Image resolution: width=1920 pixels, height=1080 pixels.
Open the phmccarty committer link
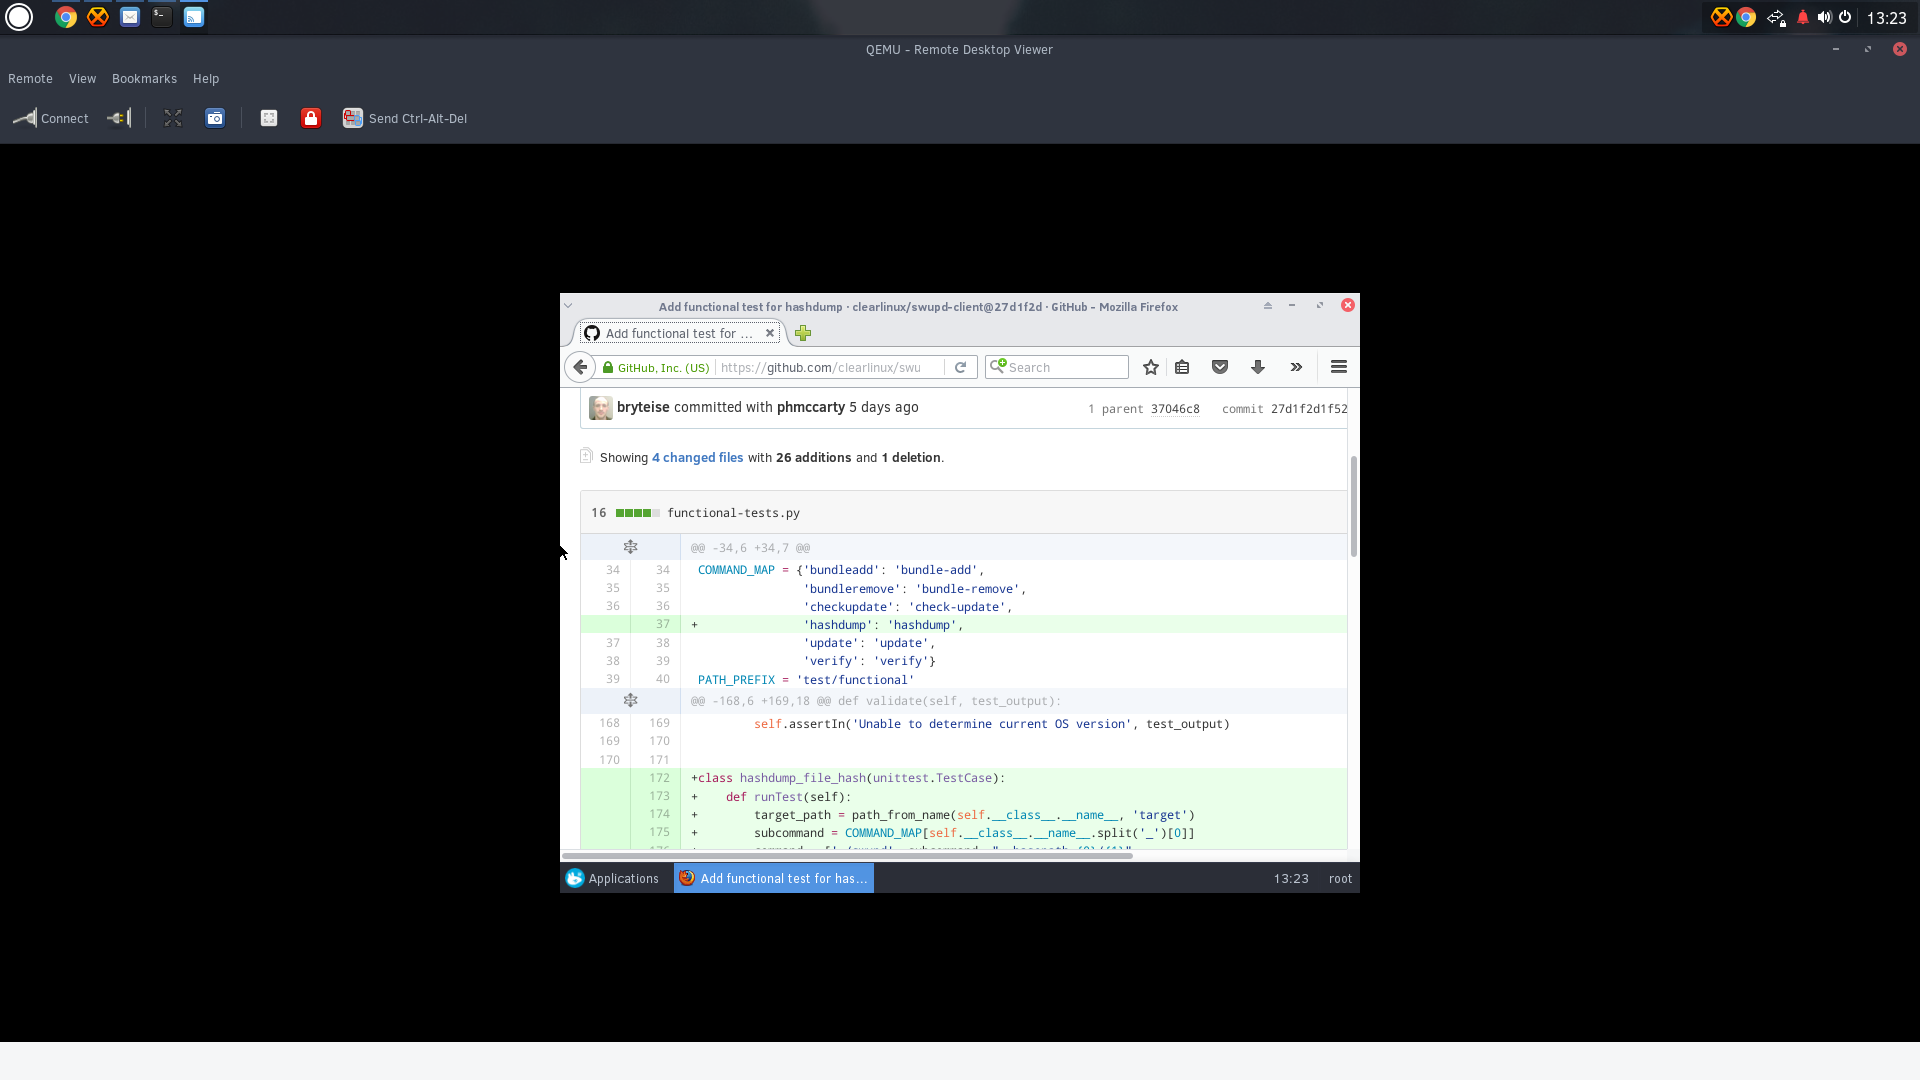tap(811, 407)
